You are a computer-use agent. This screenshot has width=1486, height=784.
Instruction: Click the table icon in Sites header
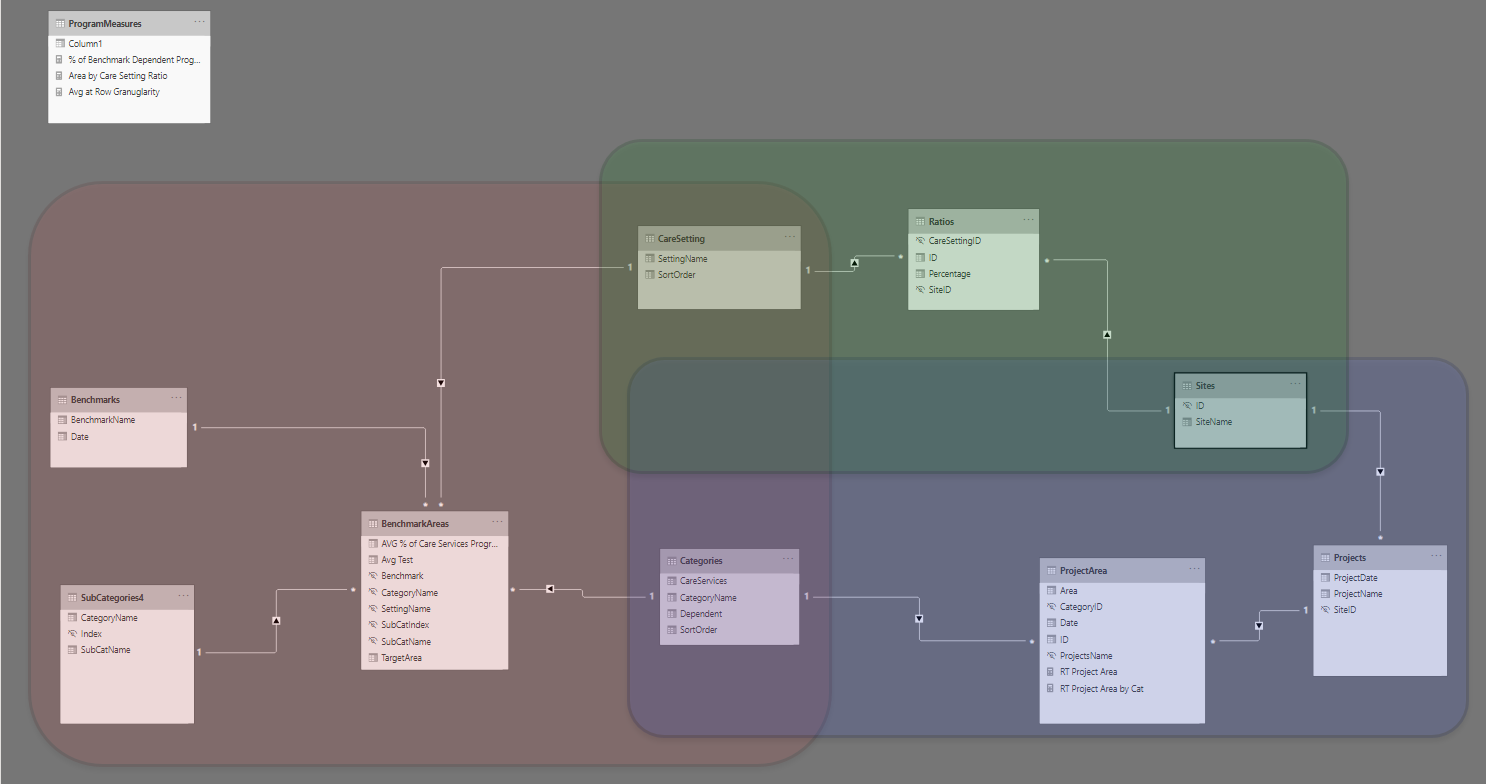[1187, 385]
